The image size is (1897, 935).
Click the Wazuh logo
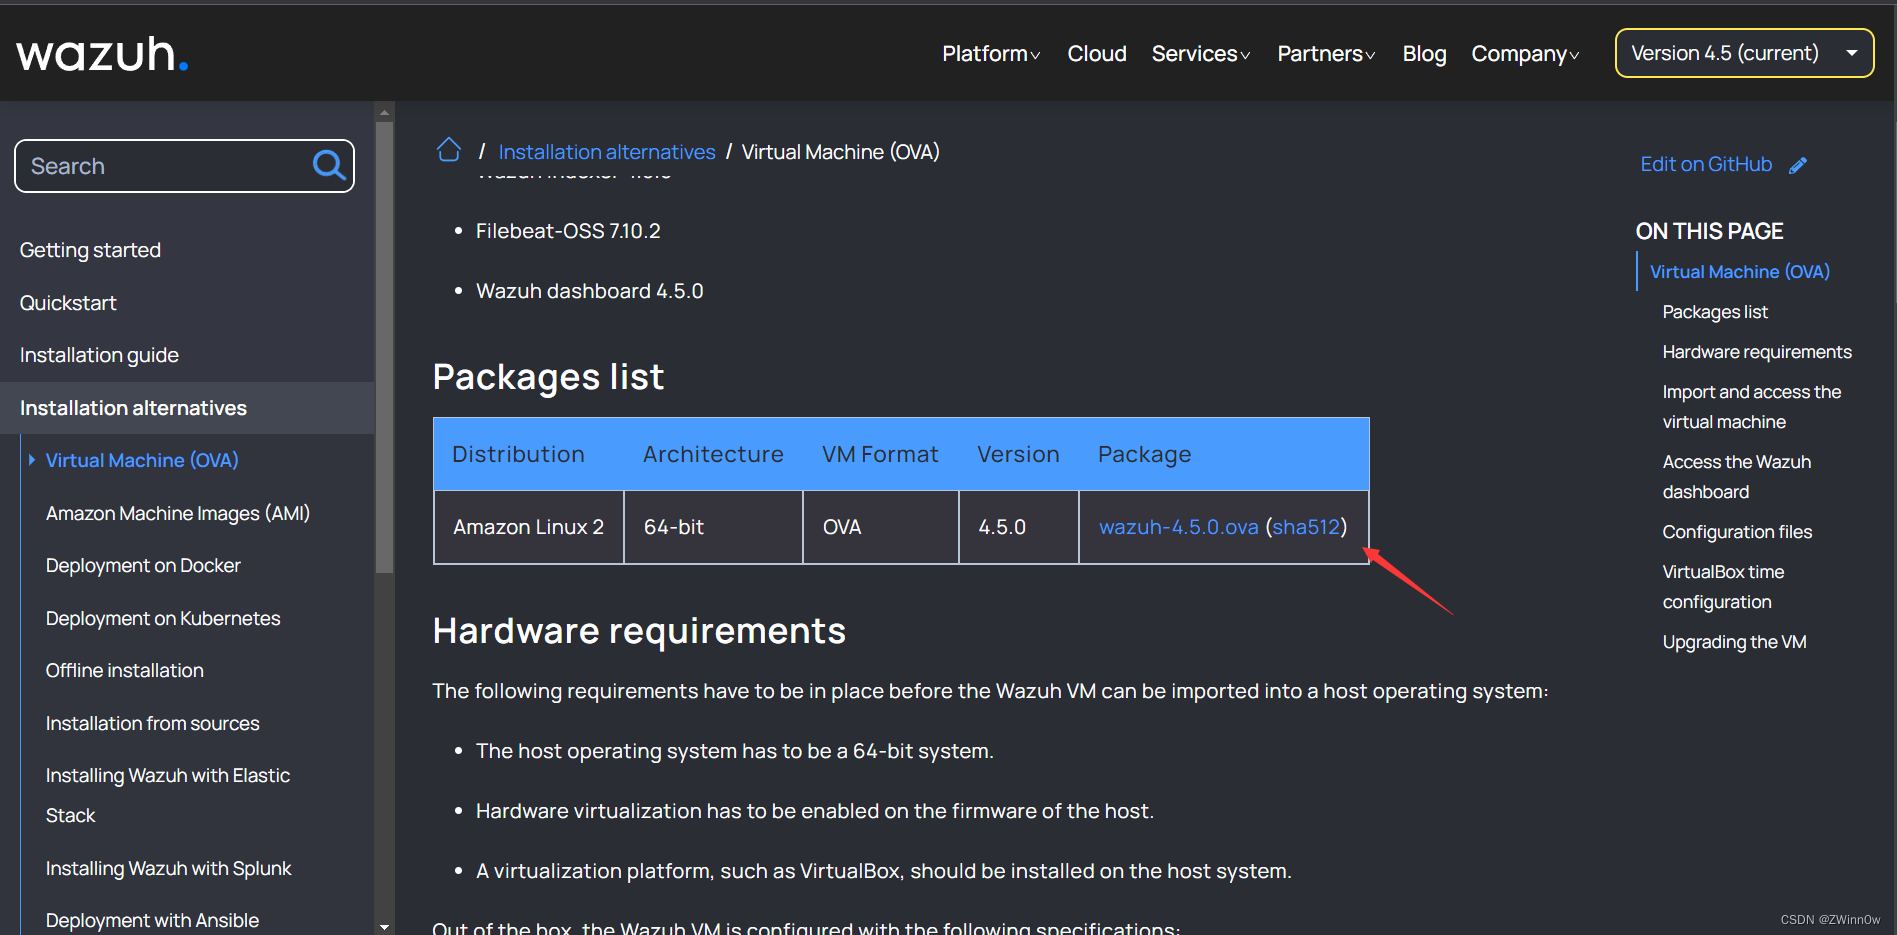[x=102, y=54]
